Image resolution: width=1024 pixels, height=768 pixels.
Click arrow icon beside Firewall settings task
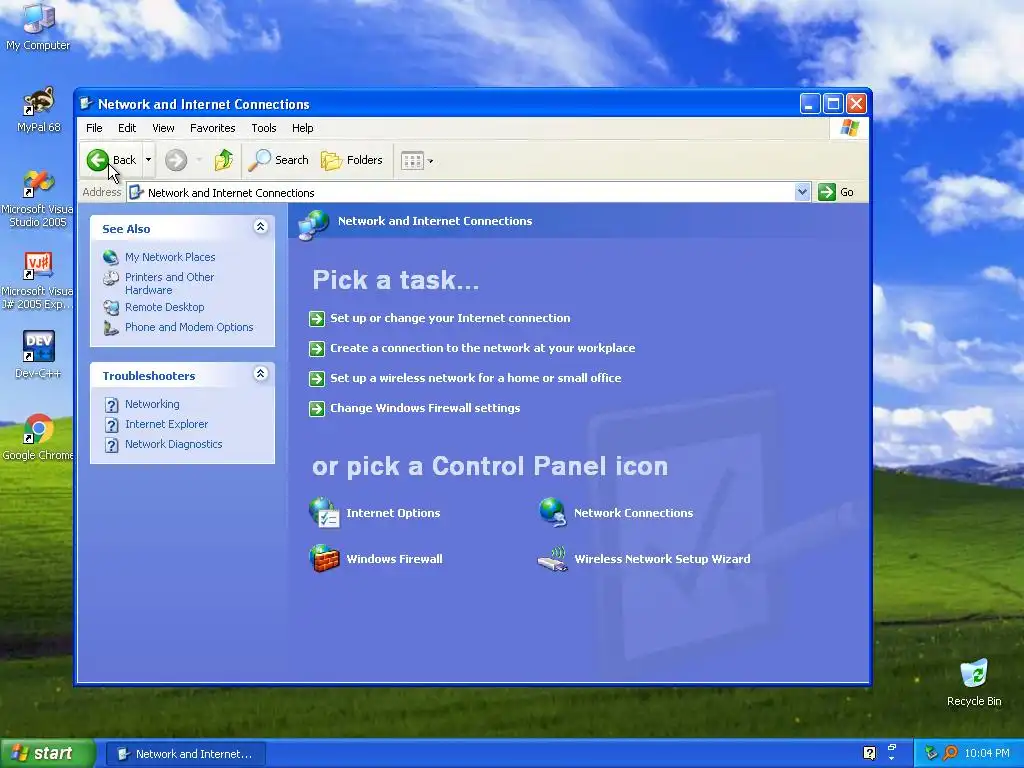click(317, 409)
